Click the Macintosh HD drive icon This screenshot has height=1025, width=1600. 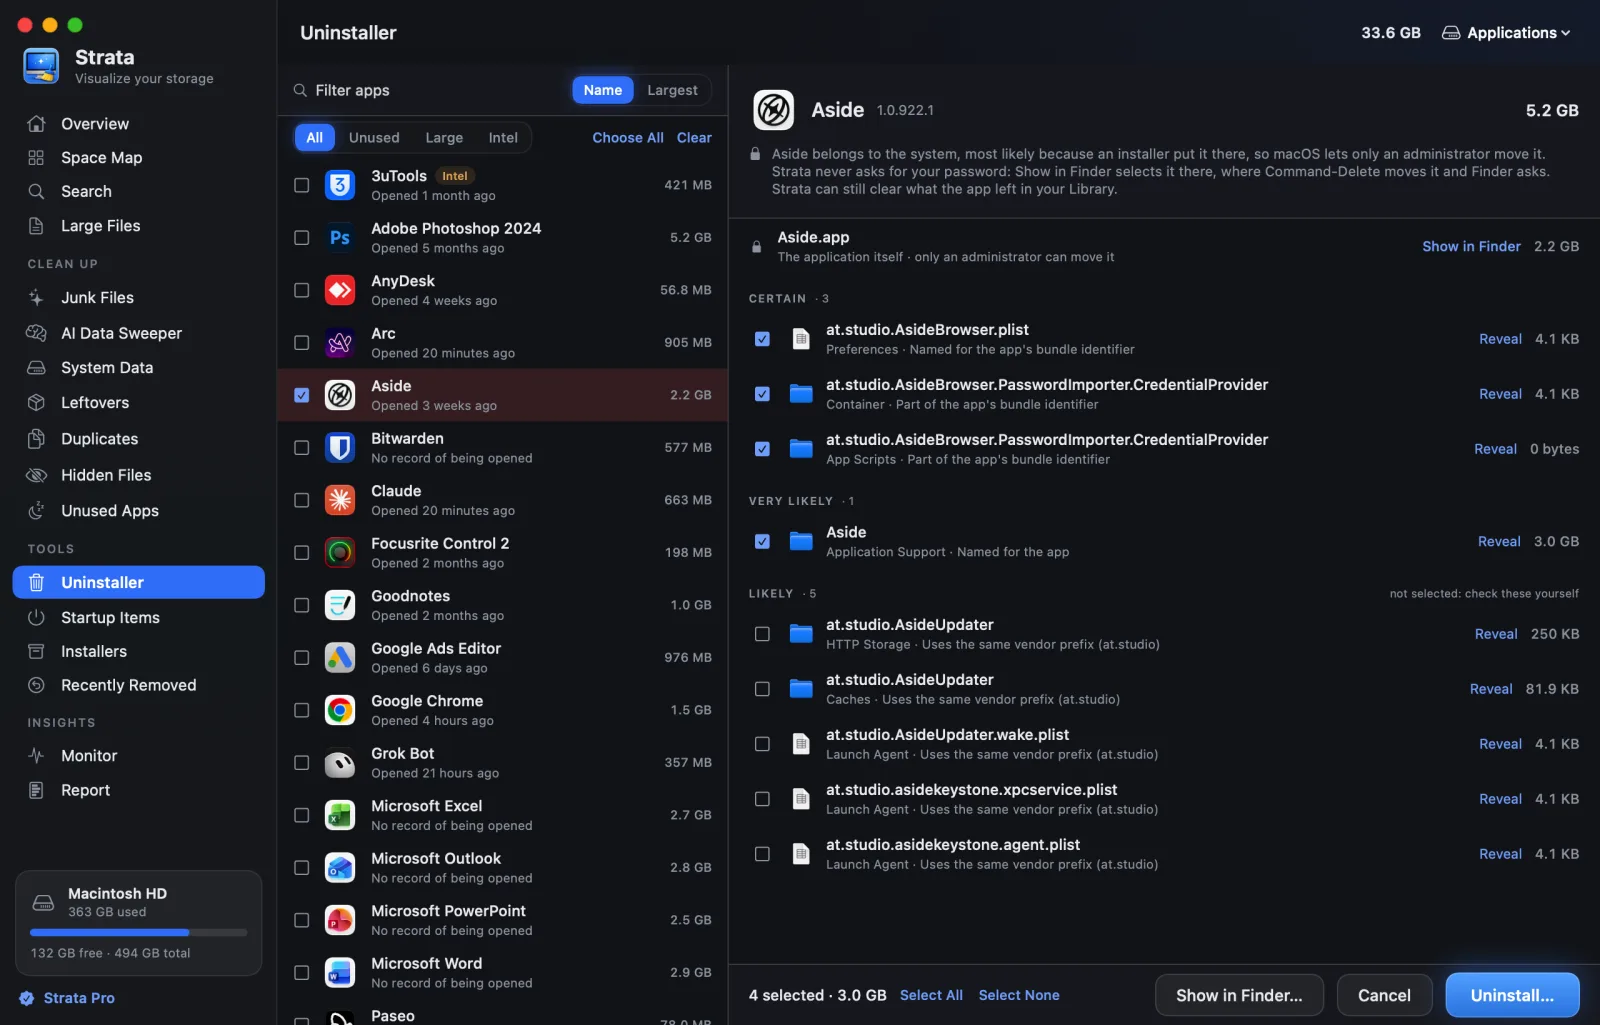[x=43, y=903]
